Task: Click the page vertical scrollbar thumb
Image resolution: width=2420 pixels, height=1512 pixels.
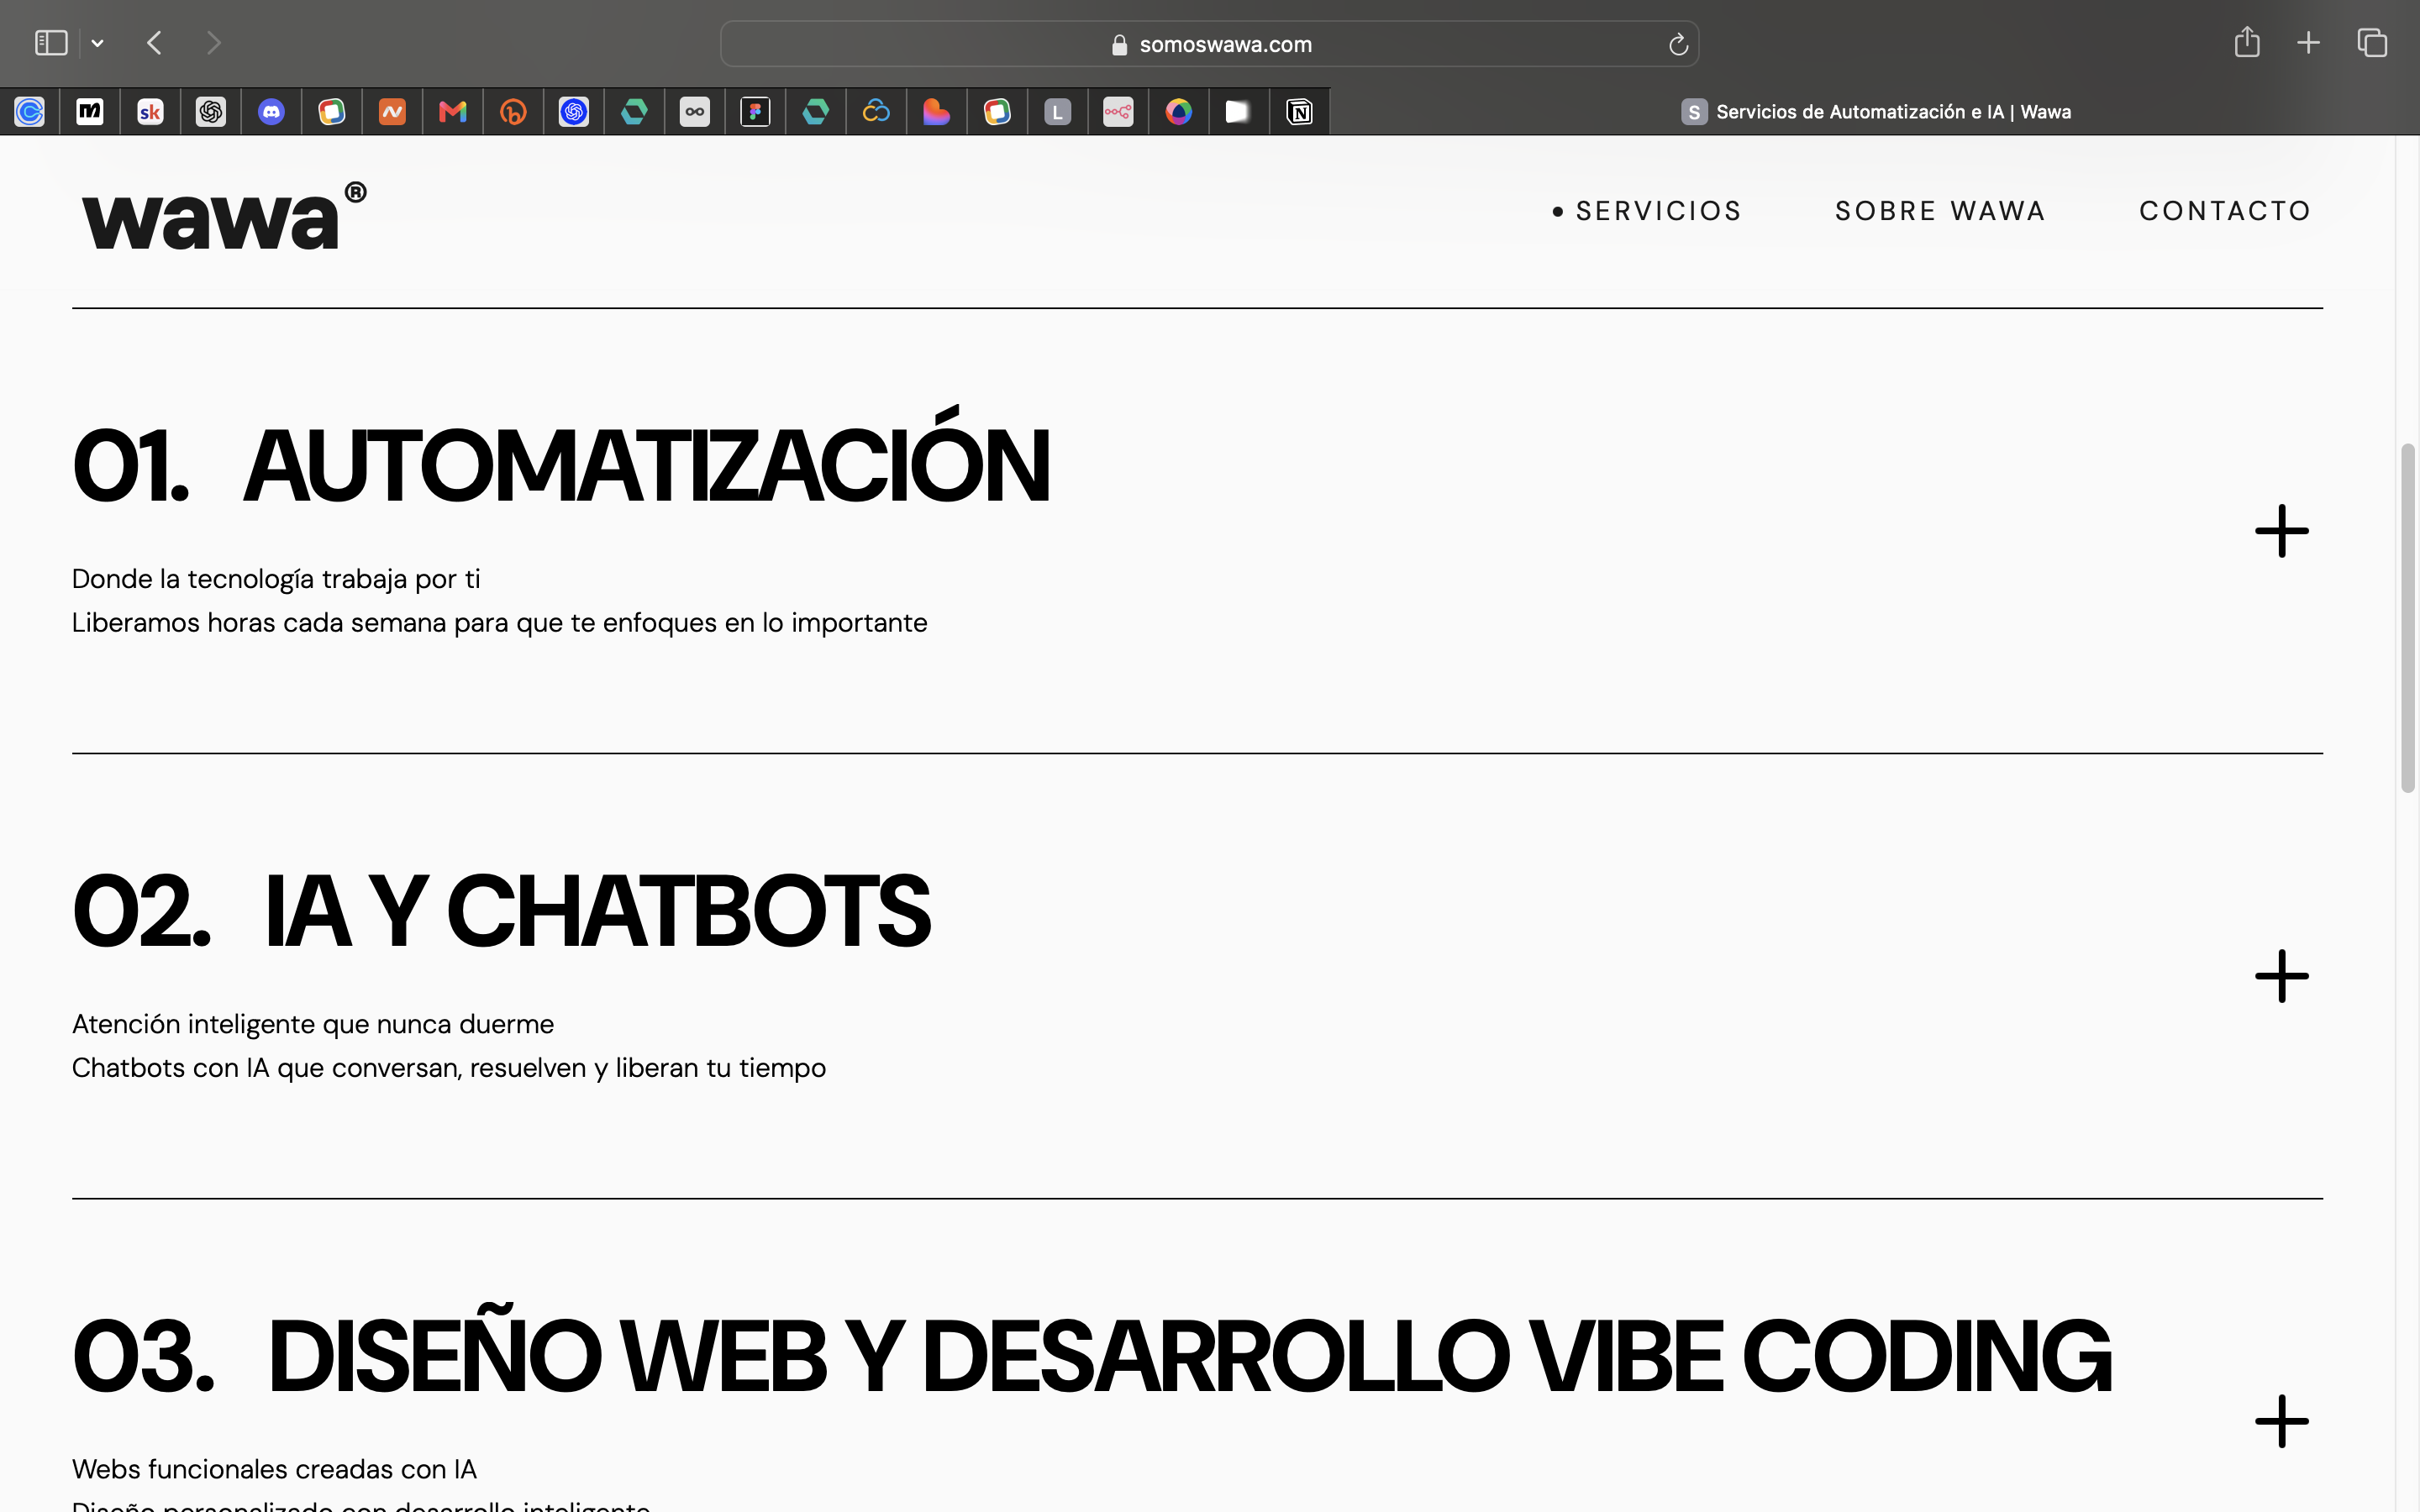Action: (x=2408, y=617)
